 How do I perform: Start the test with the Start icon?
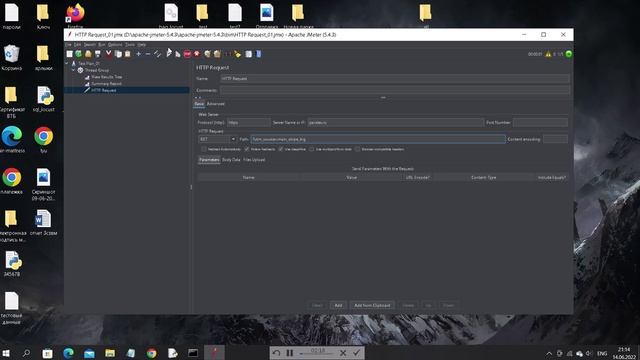(169, 54)
